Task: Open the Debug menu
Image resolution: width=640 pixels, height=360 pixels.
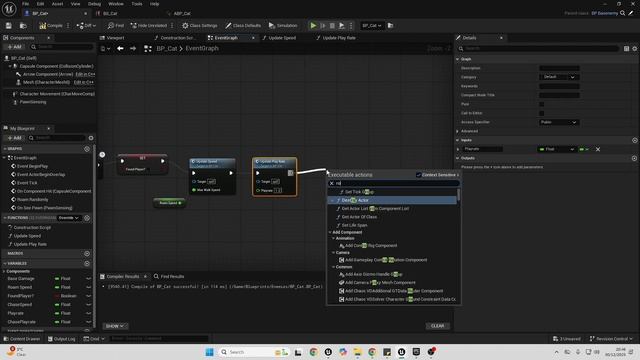Action: (94, 4)
